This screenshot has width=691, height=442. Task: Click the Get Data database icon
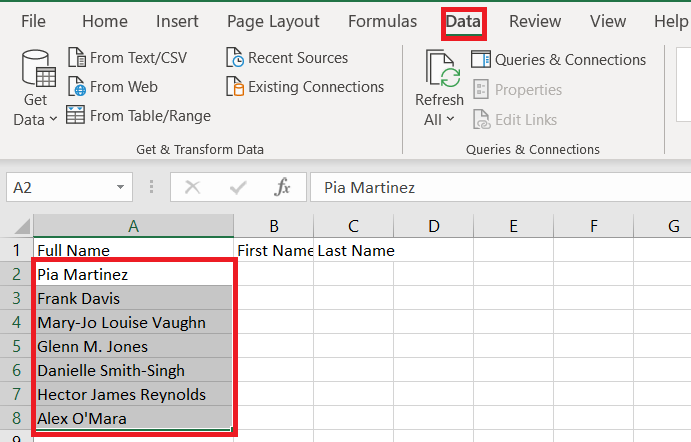[x=39, y=68]
